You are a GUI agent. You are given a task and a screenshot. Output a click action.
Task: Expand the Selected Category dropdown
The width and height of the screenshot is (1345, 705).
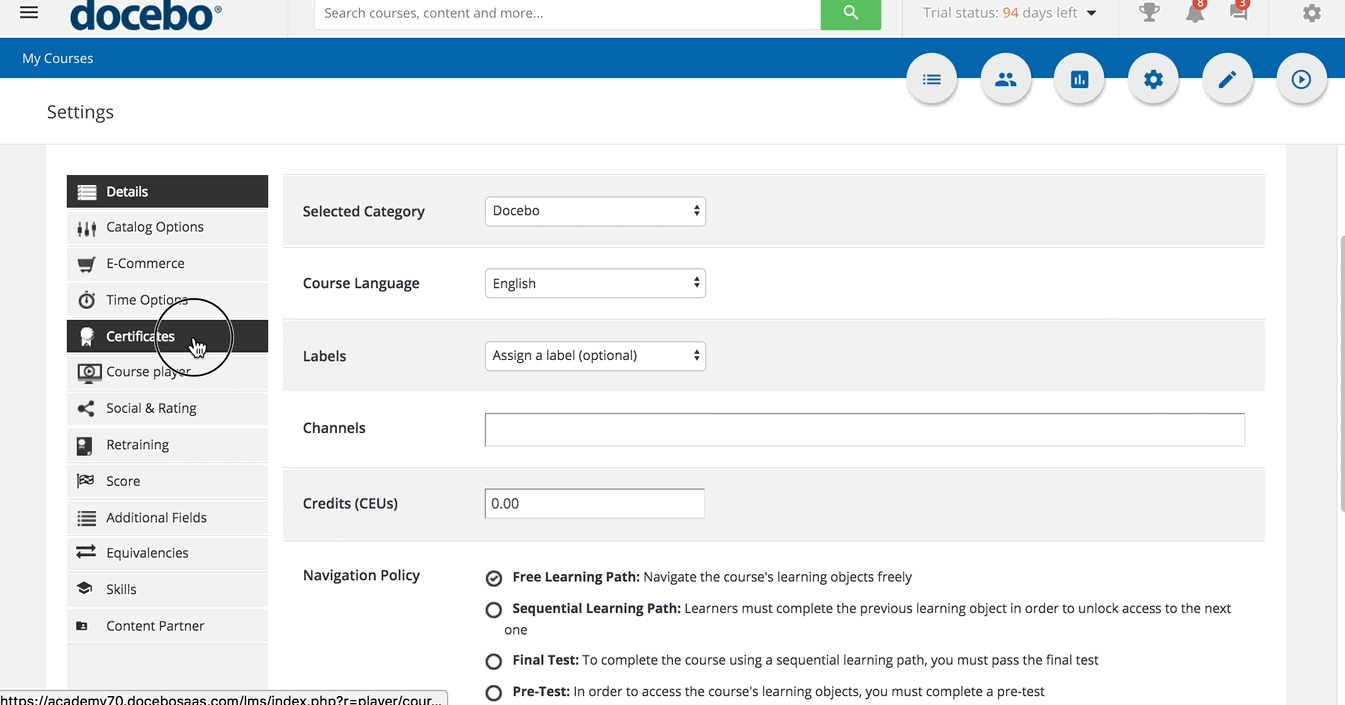tap(595, 211)
